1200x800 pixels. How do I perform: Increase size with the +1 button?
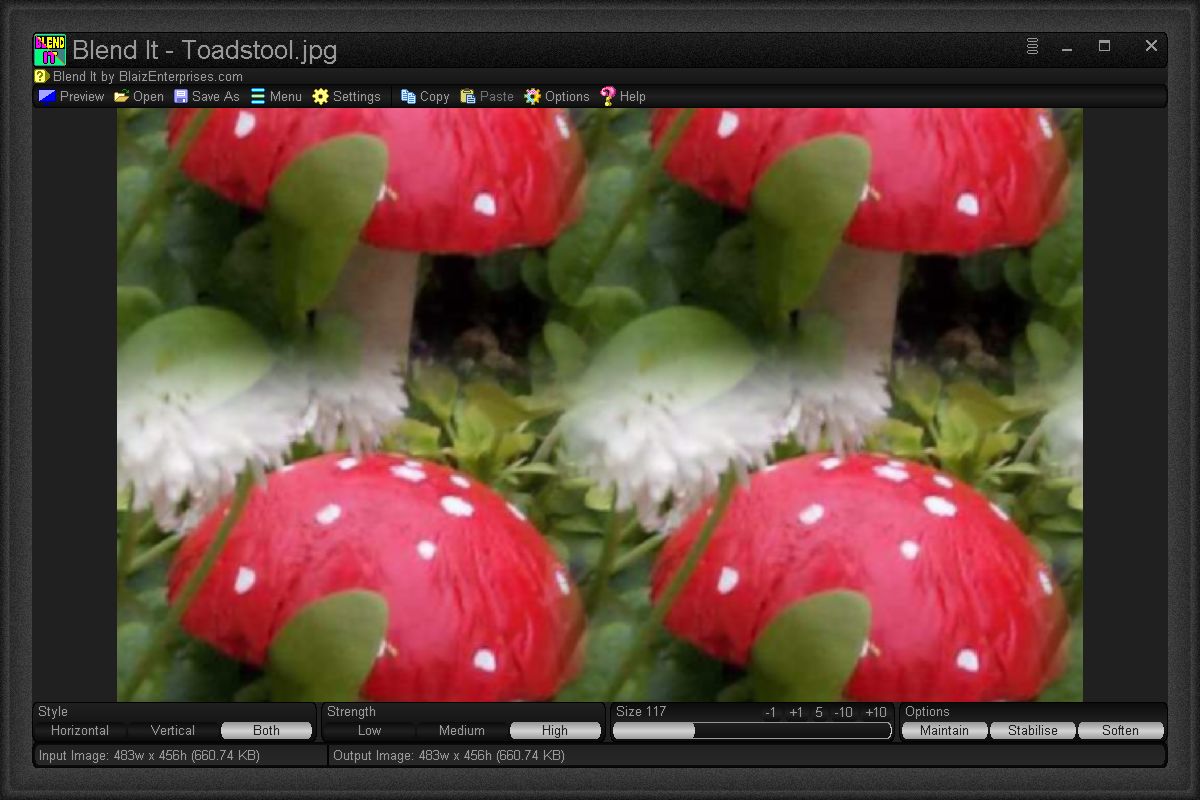click(796, 712)
